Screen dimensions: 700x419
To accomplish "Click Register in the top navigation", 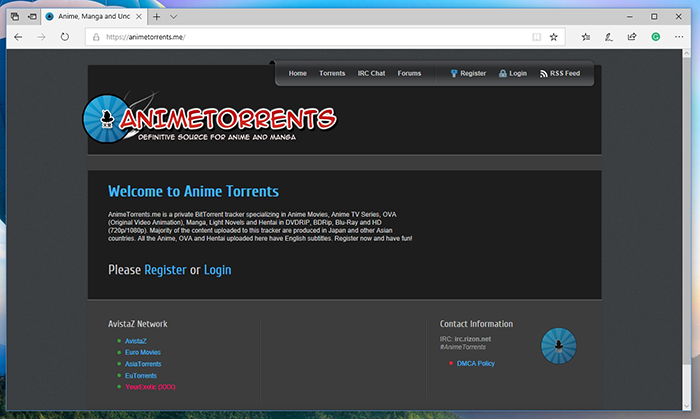I will click(x=473, y=73).
